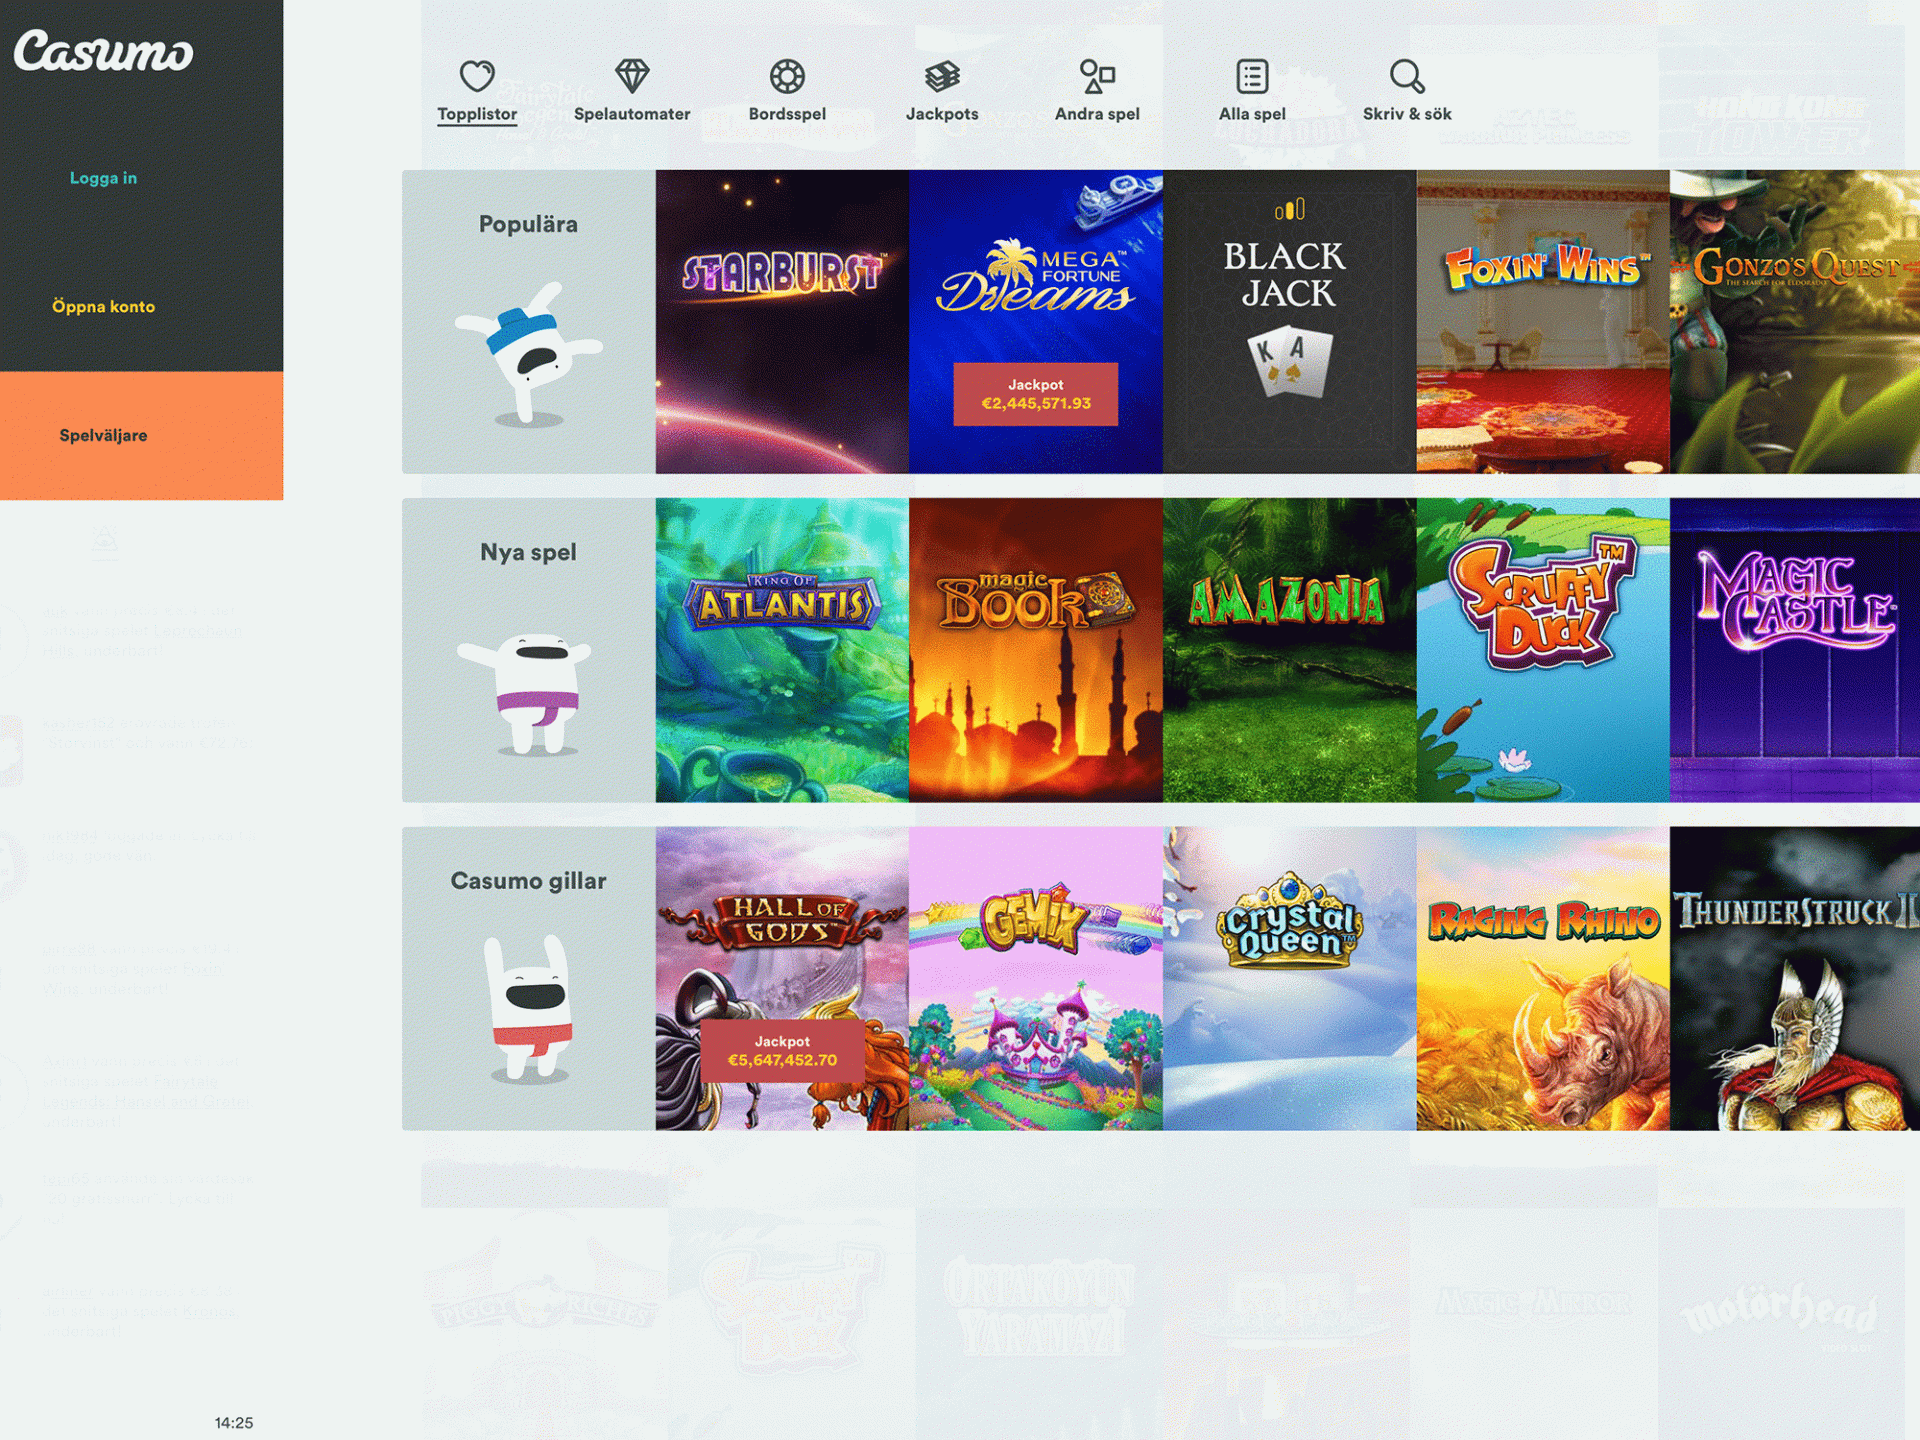Open the Spelväljare orange button
Image resolution: width=1920 pixels, height=1440 pixels.
coord(141,436)
